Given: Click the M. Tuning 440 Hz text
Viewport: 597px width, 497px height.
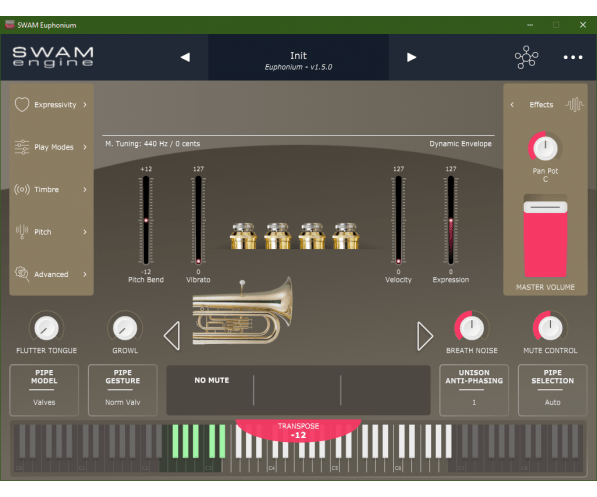Looking at the screenshot, I should pos(153,144).
